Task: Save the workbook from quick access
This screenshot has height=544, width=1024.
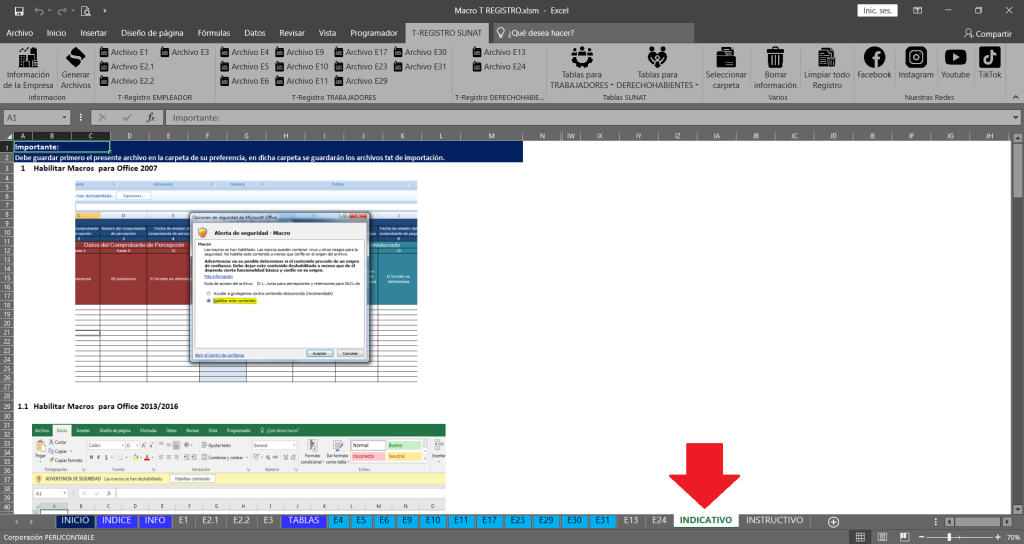Action: [x=19, y=11]
